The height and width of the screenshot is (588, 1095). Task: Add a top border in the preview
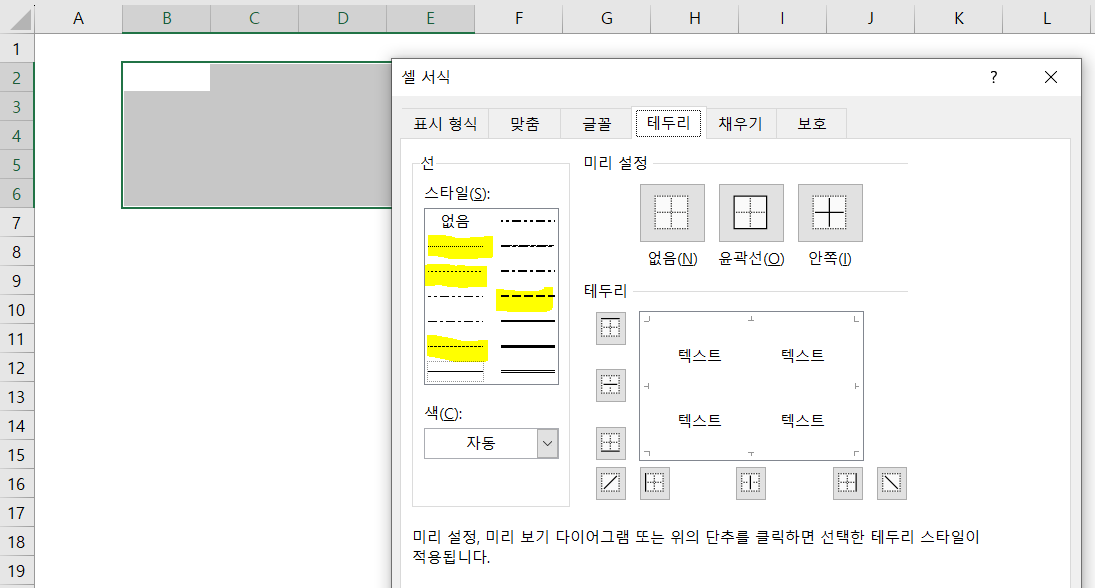(x=610, y=327)
